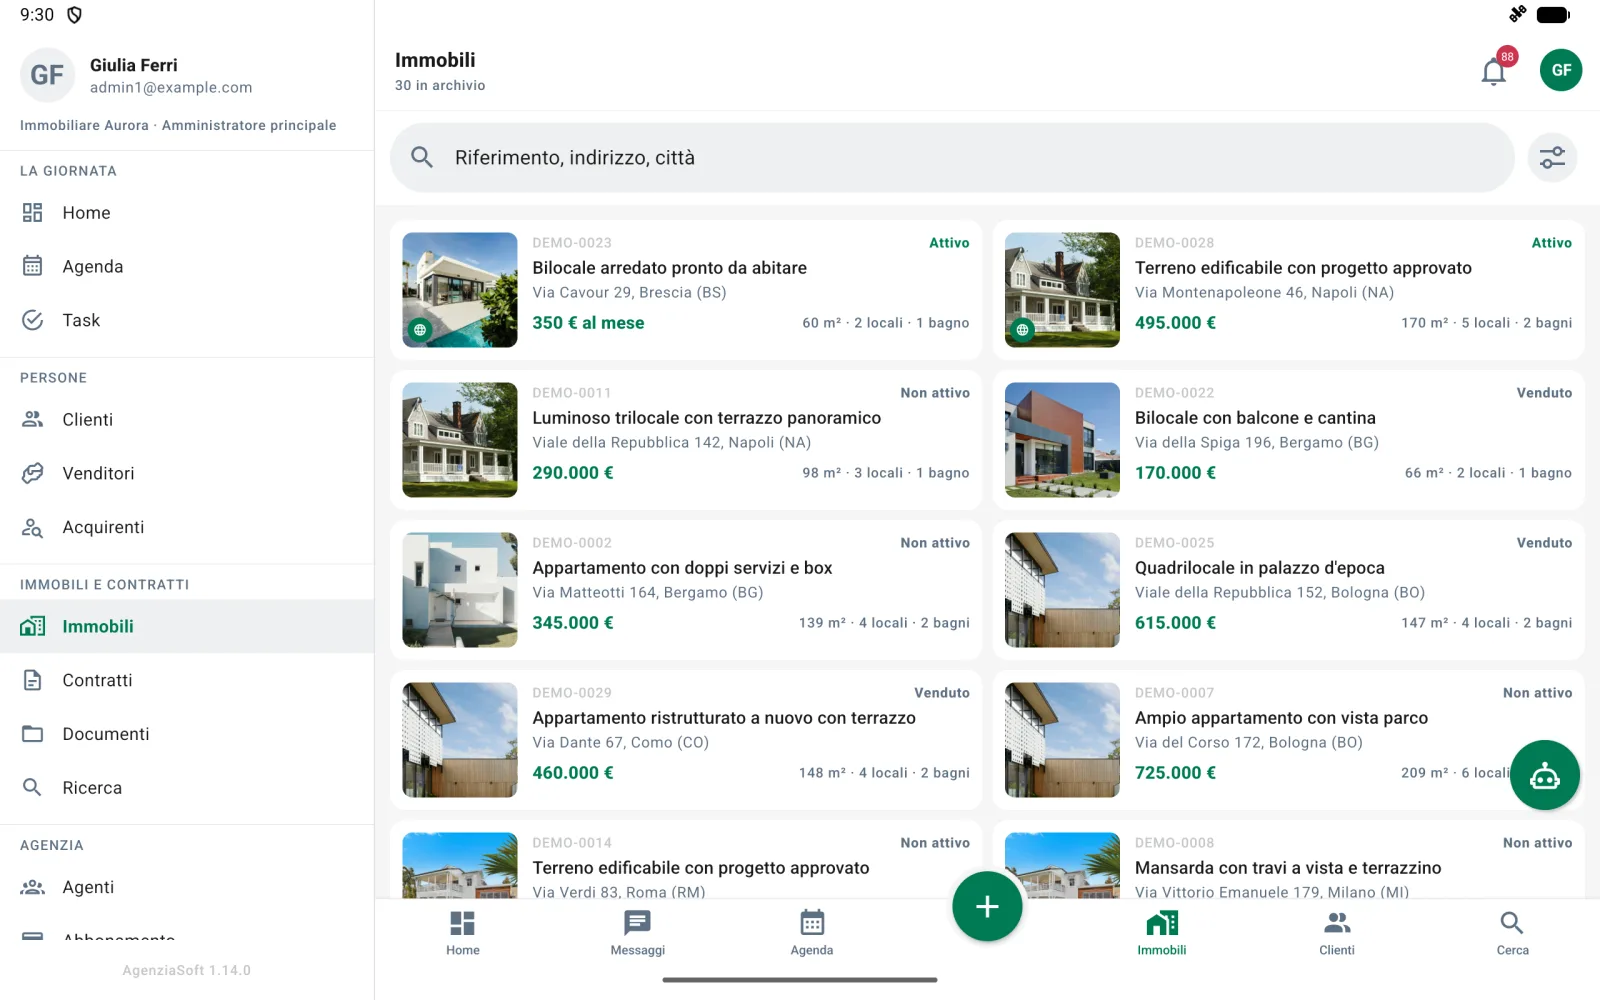Click the 350 € al mese price
Viewport: 1600px width, 1000px height.
588,323
